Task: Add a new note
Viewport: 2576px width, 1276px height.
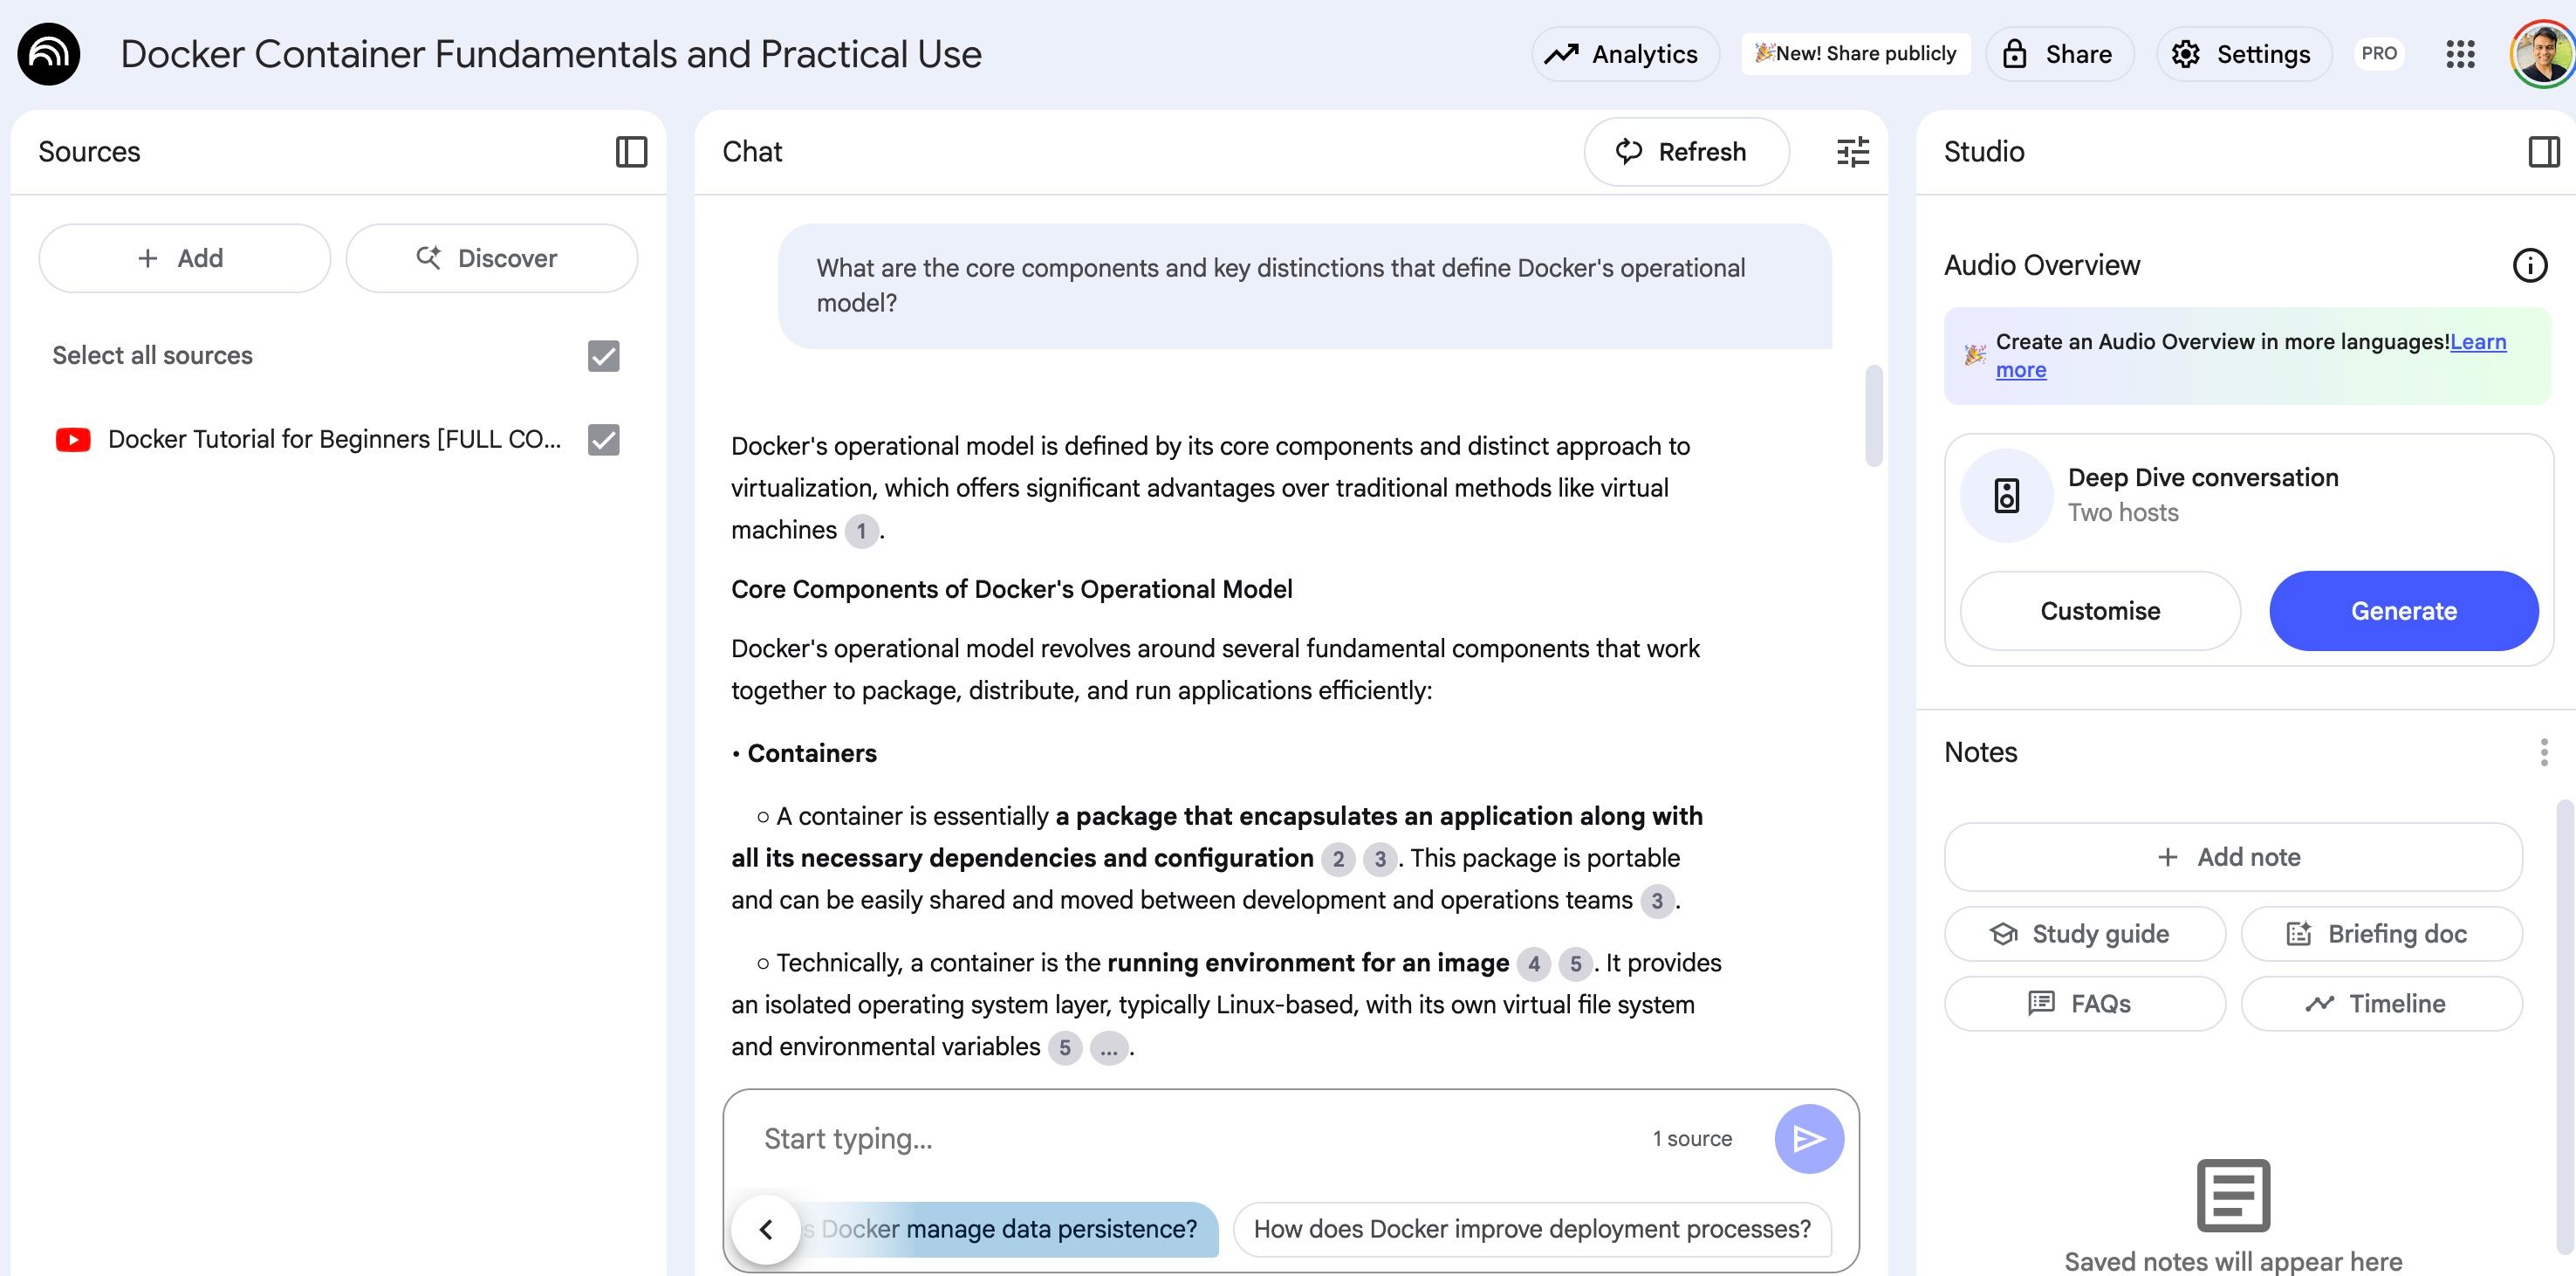Action: coord(2232,857)
